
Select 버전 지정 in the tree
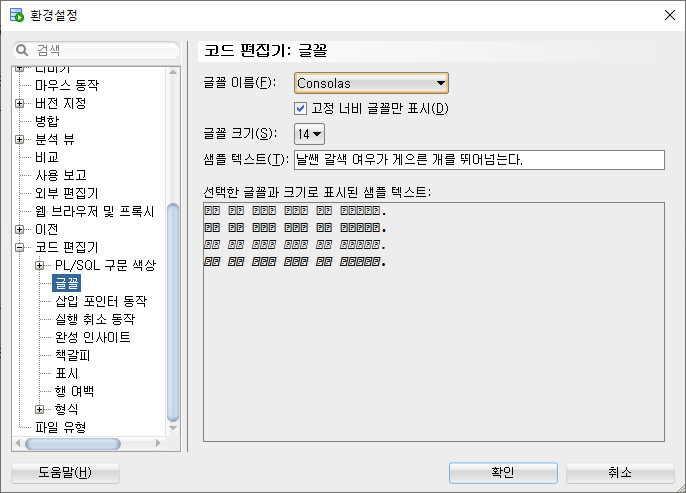(x=60, y=104)
